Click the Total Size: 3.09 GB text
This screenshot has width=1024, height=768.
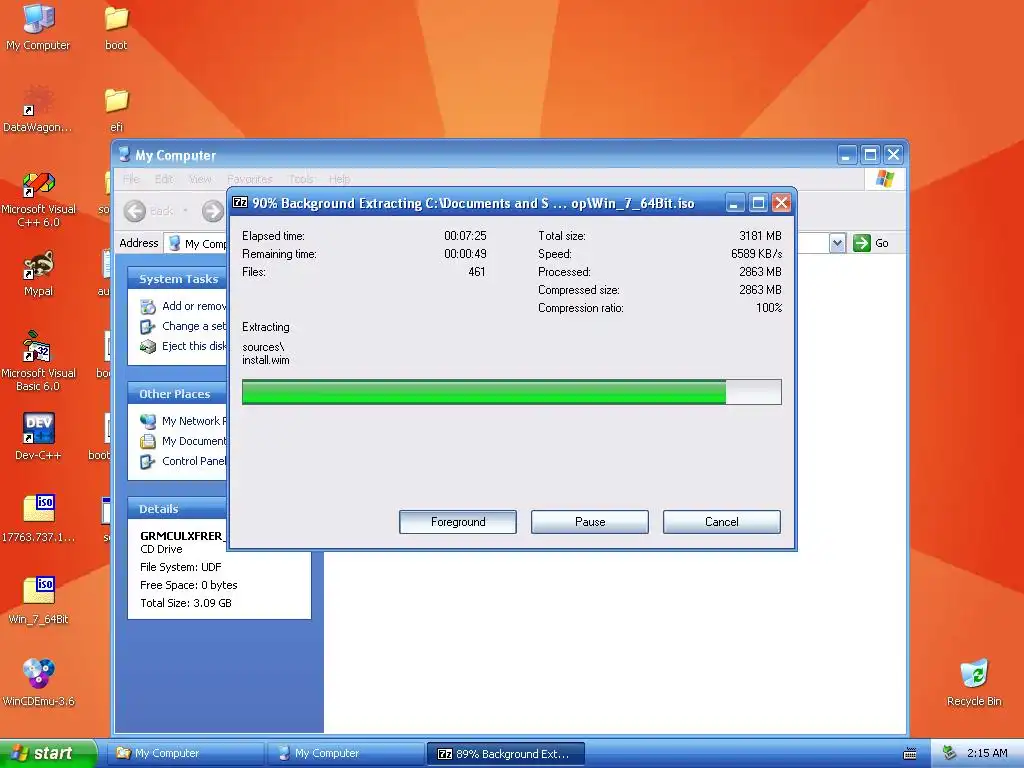point(185,603)
